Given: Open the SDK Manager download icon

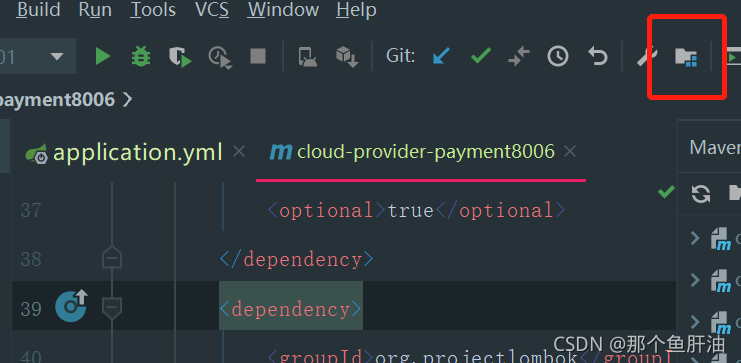Looking at the screenshot, I should (x=347, y=57).
